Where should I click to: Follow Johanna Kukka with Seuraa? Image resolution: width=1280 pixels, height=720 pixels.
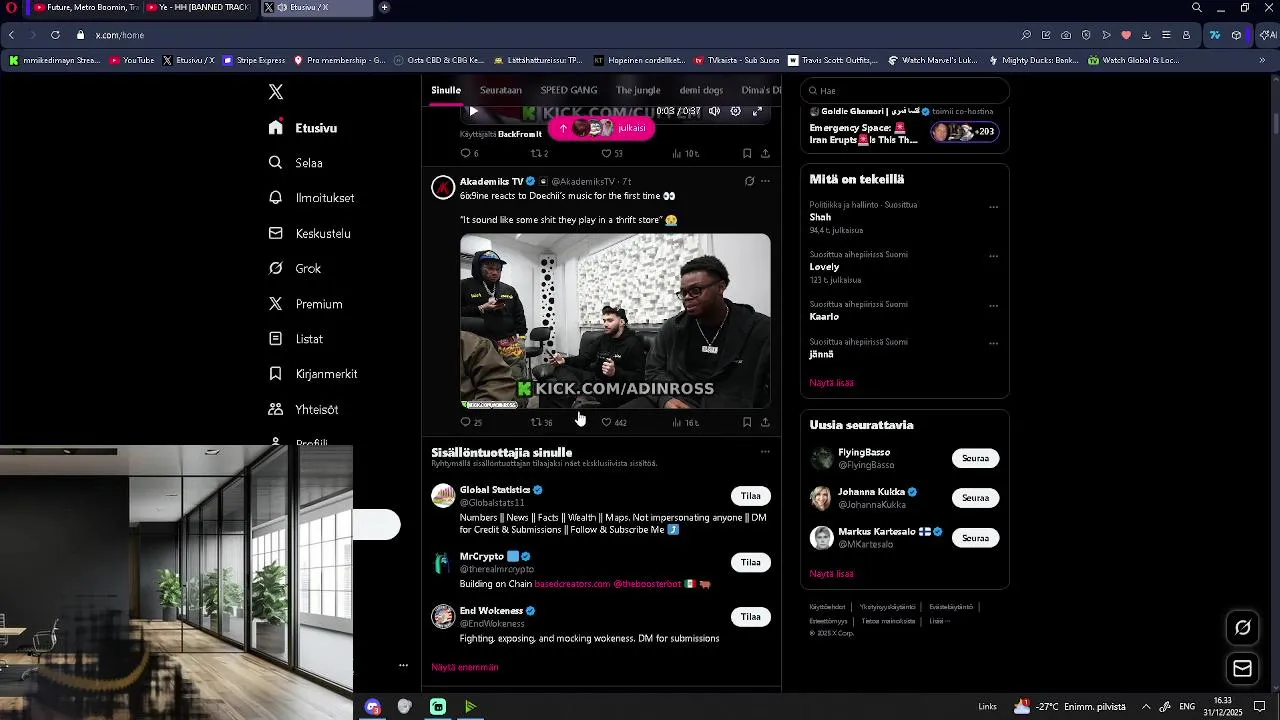(975, 498)
